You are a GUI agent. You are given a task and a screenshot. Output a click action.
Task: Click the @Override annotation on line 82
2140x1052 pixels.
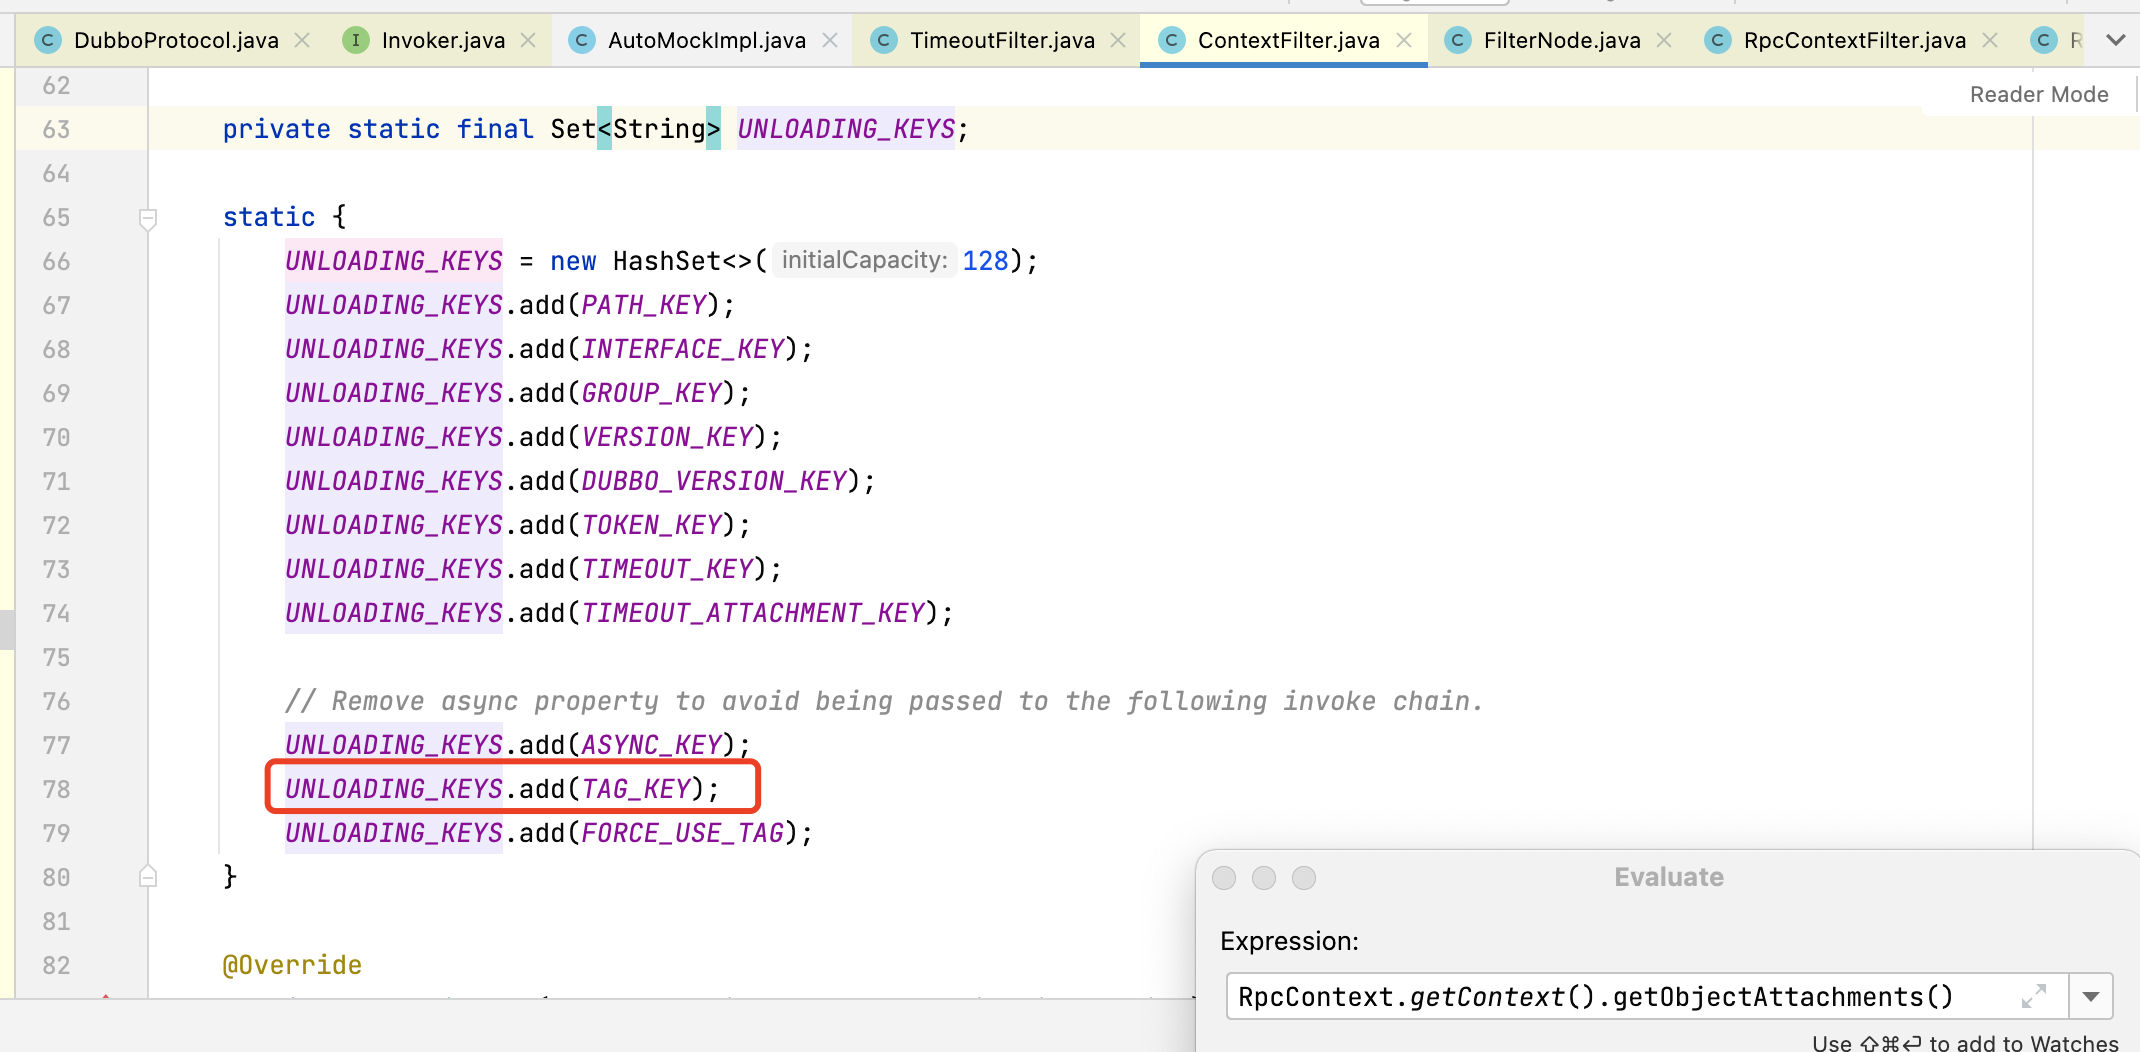(x=292, y=965)
